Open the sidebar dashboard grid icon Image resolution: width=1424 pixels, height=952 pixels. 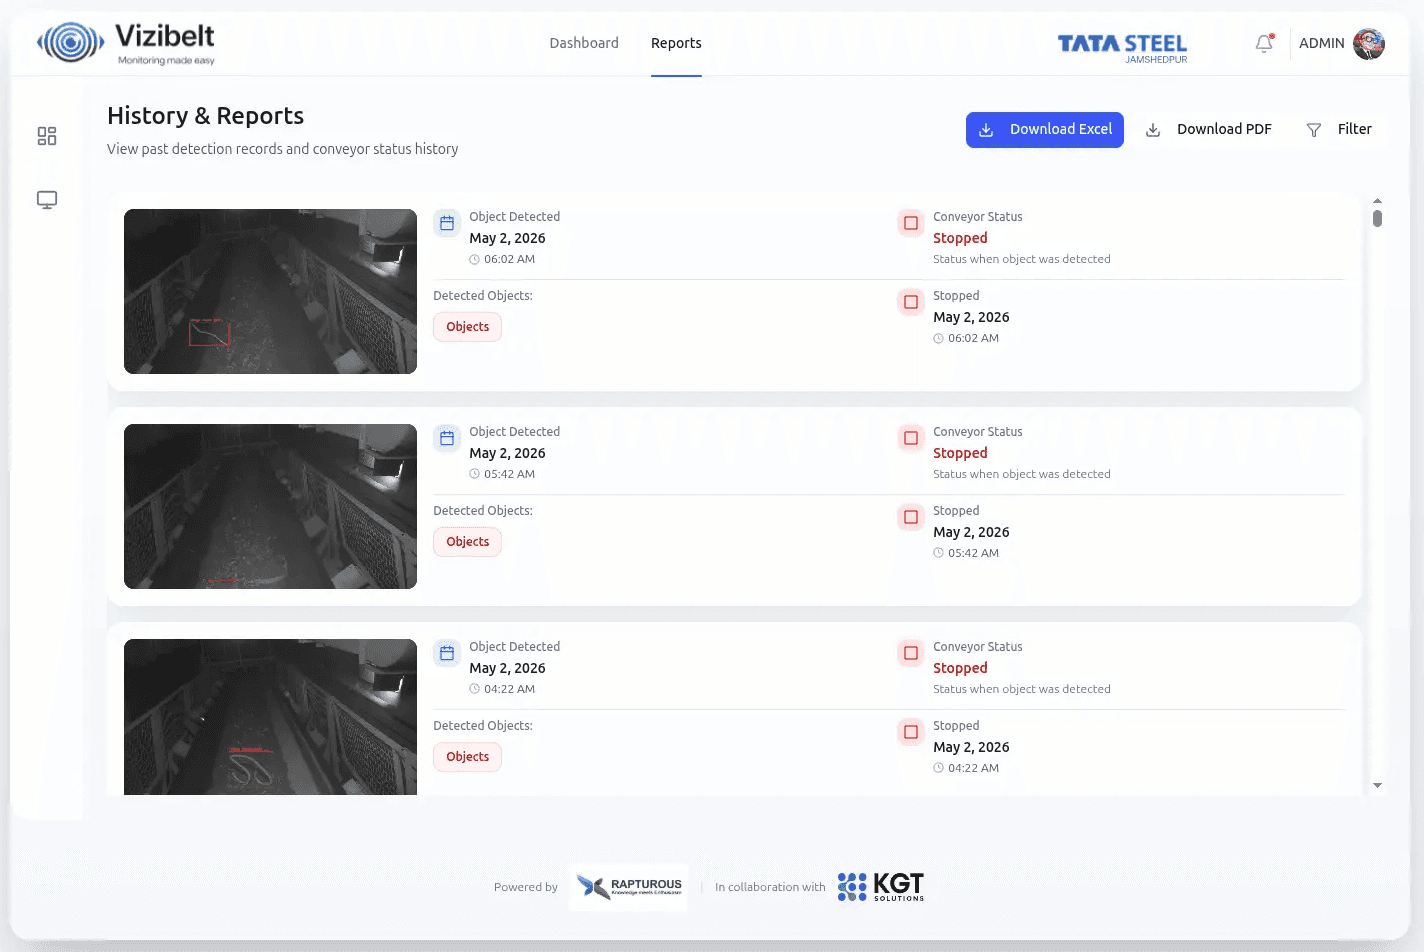(47, 136)
